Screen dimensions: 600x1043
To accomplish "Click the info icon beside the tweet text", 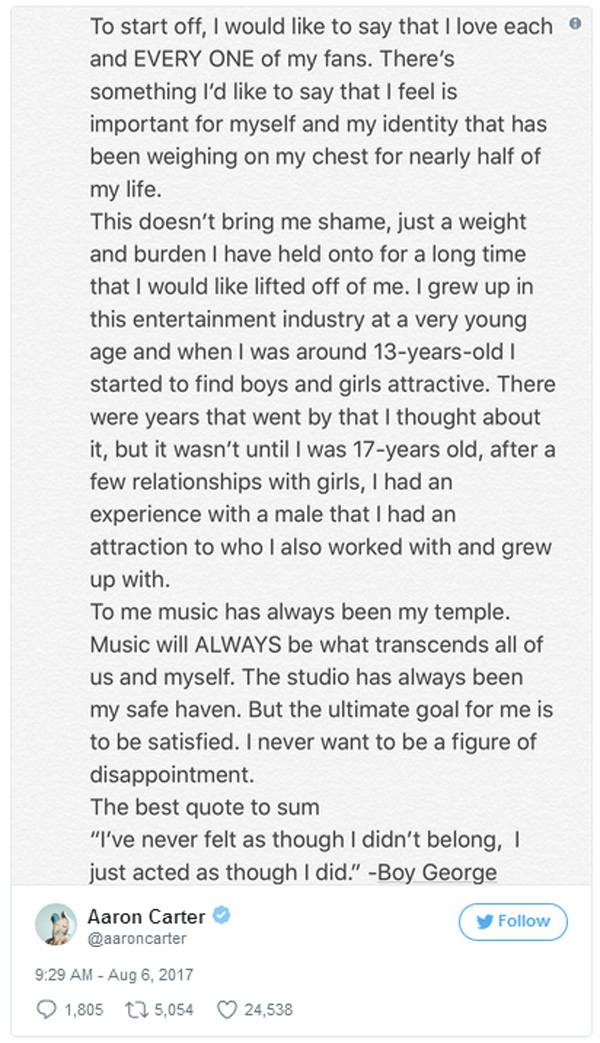I will [575, 23].
